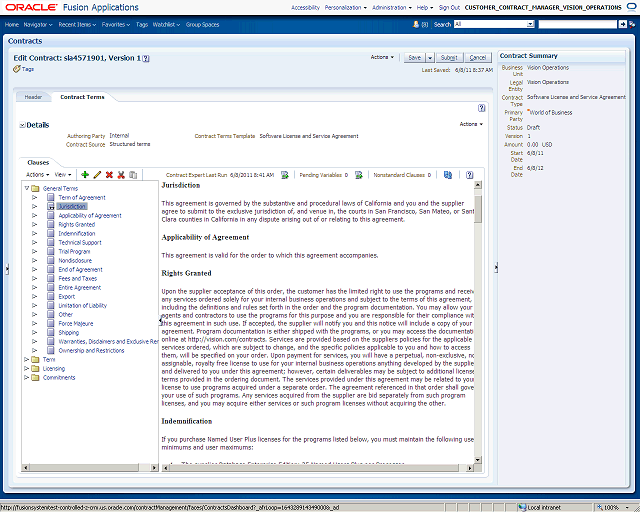Open help icon next to Edit Contract title
Image resolution: width=640 pixels, height=512 pixels.
(x=146, y=58)
